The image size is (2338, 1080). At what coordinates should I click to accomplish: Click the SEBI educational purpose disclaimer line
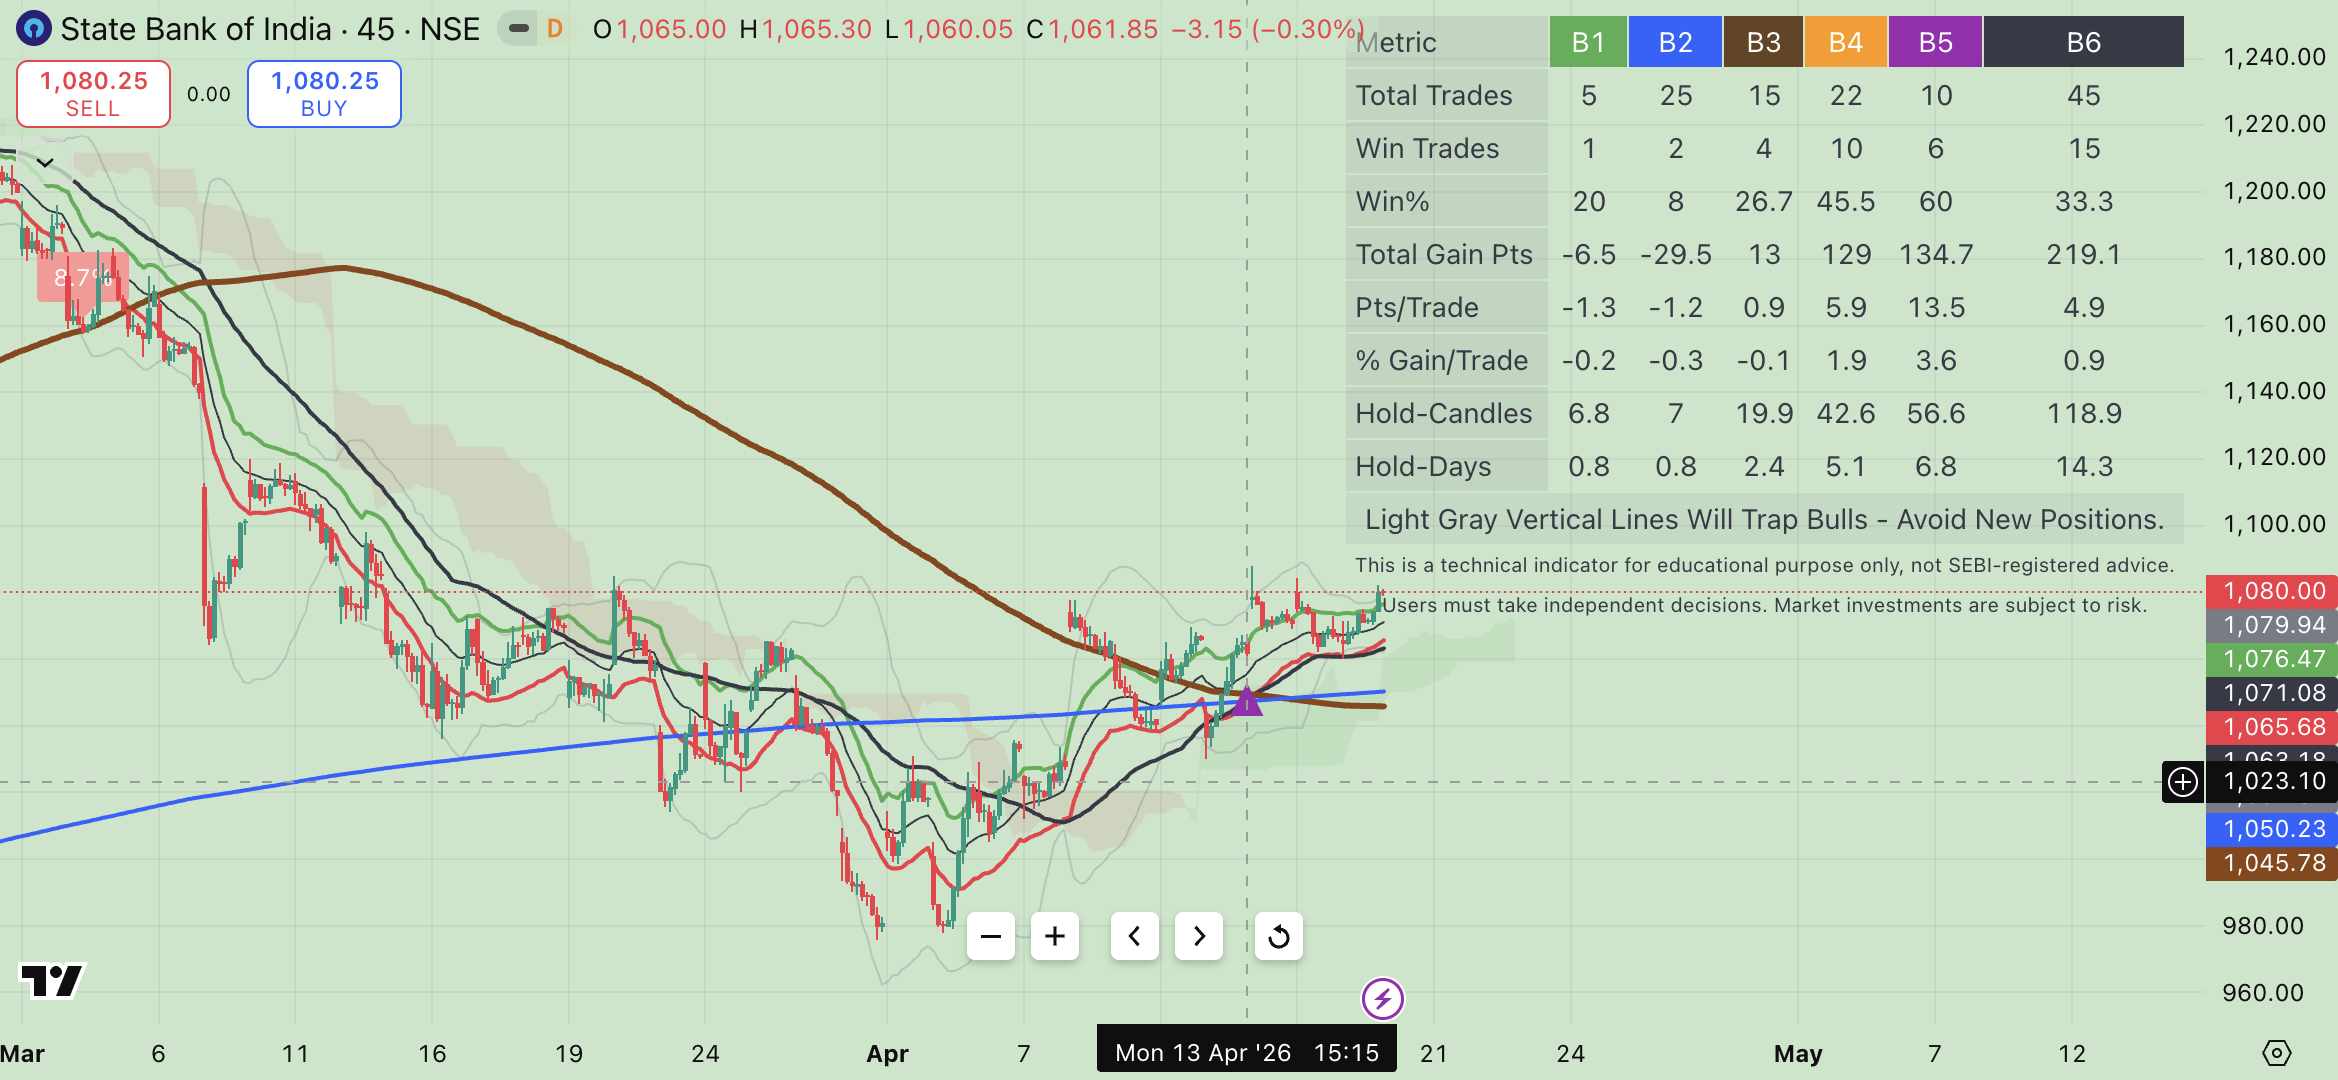pos(1764,565)
